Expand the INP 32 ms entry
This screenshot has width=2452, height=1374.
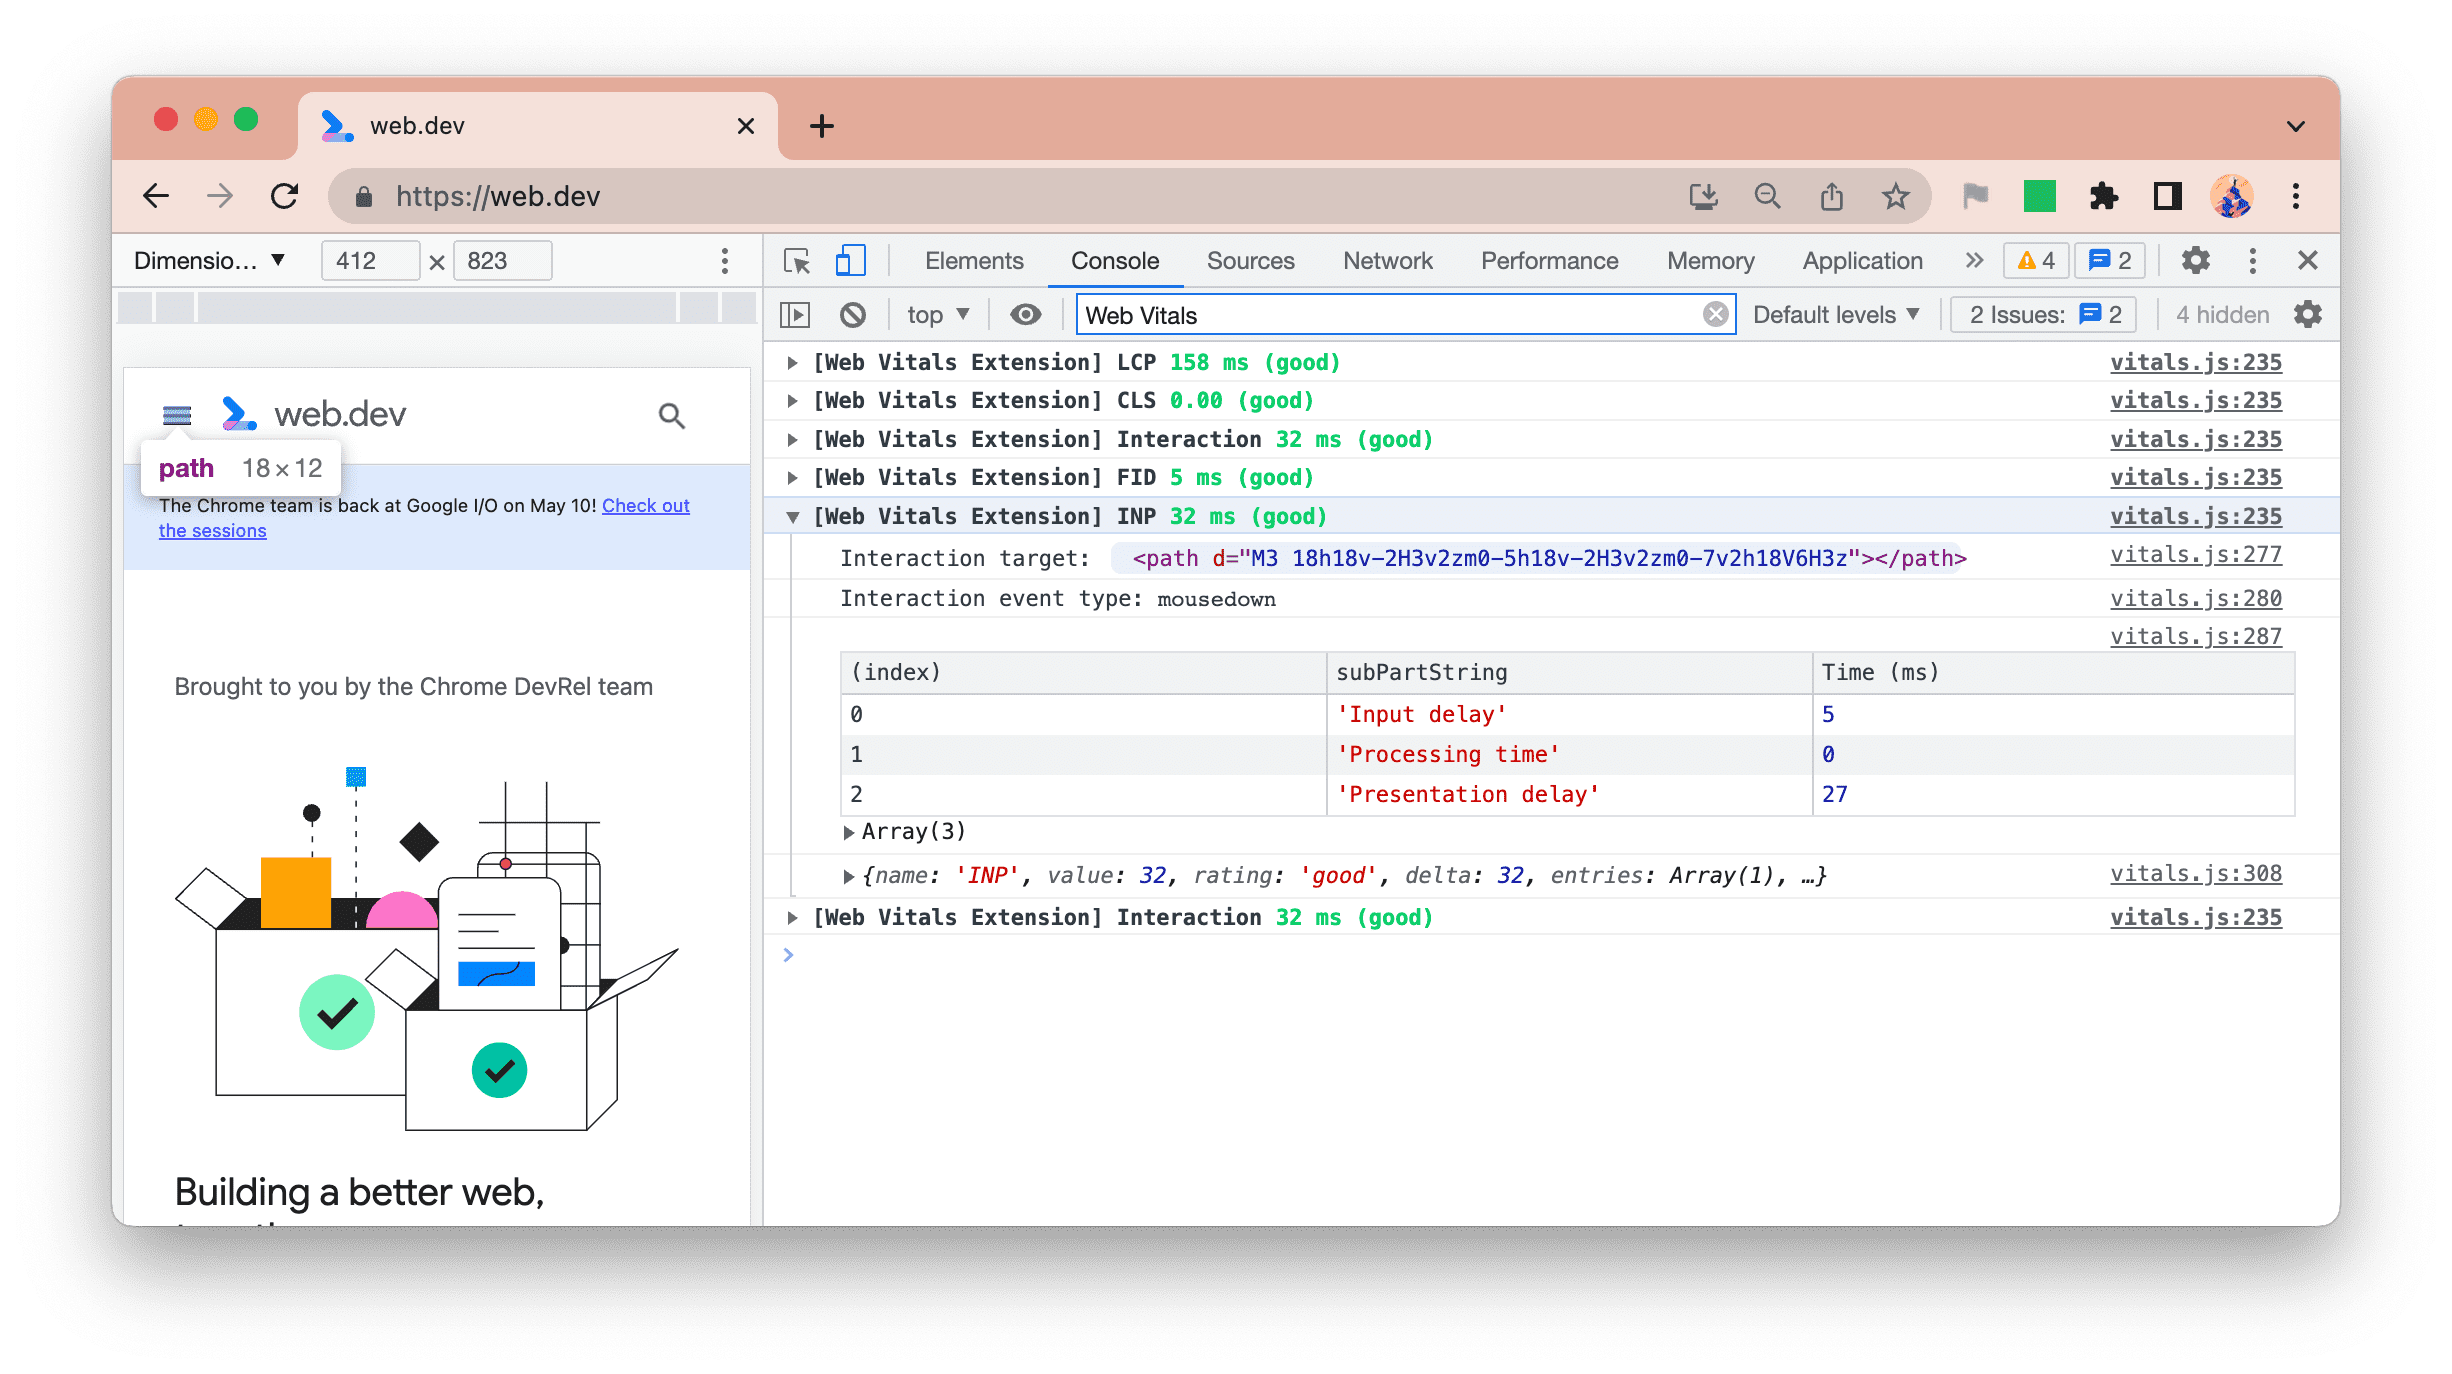point(795,517)
